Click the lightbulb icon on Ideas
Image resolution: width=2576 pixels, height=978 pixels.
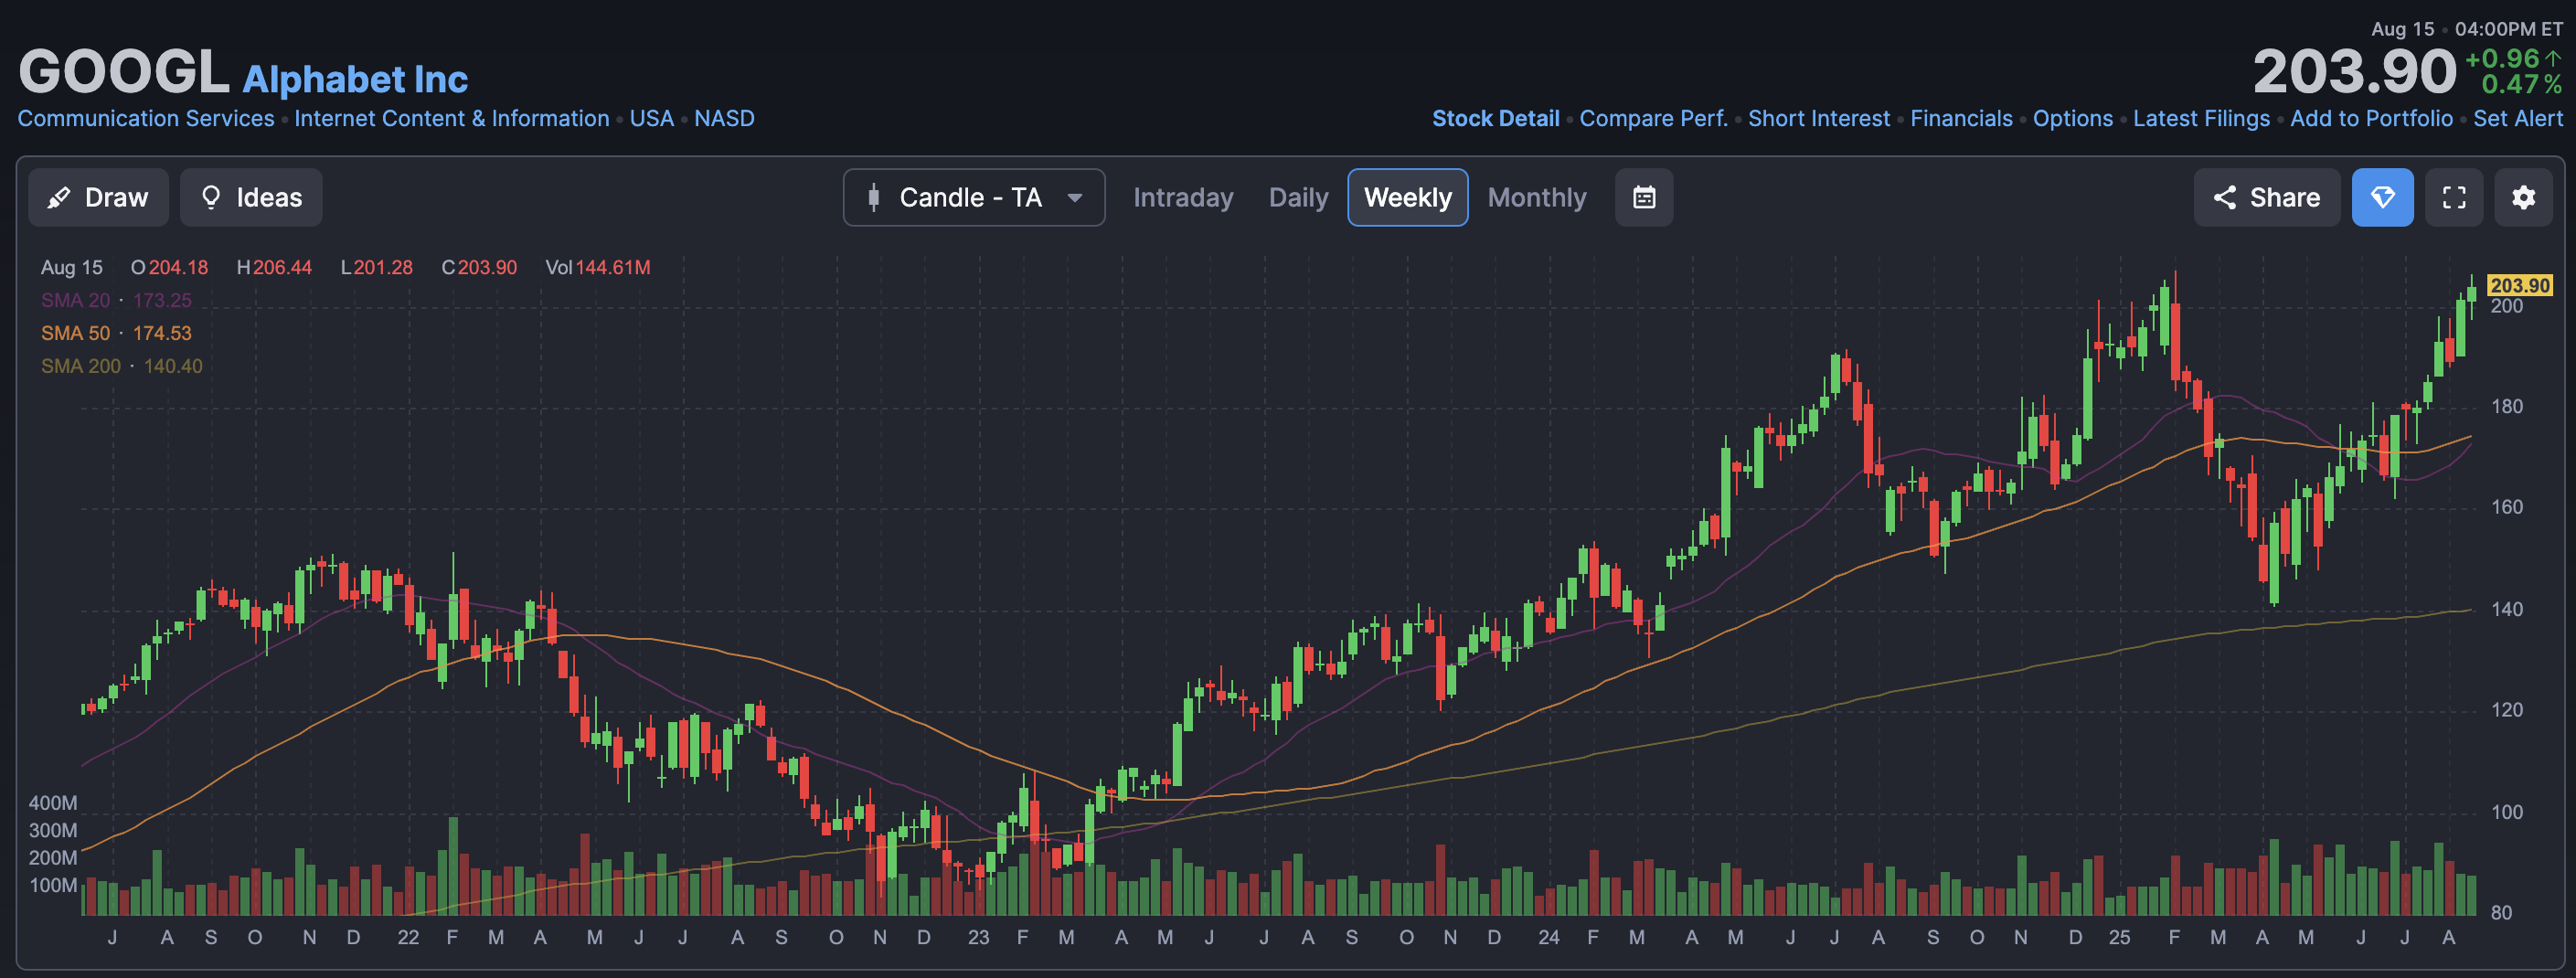coord(210,197)
